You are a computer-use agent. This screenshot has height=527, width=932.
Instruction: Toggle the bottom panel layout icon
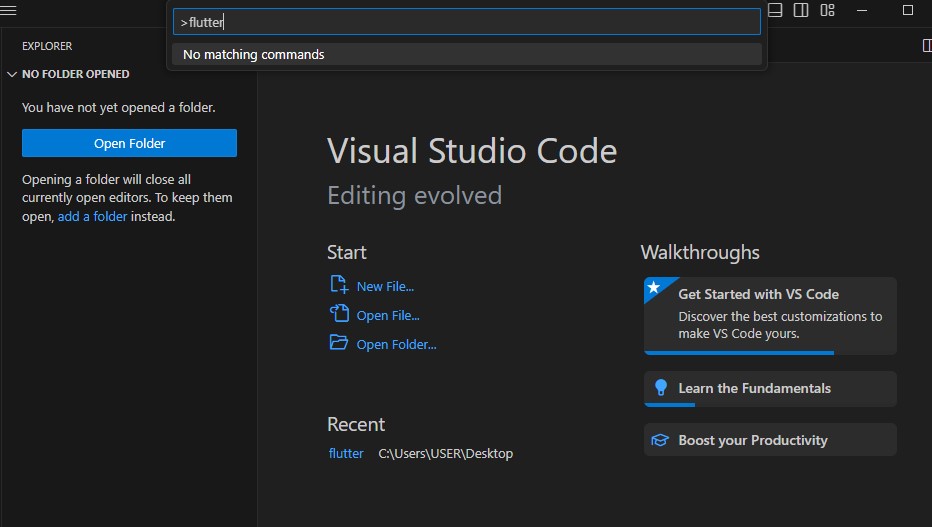pos(775,10)
